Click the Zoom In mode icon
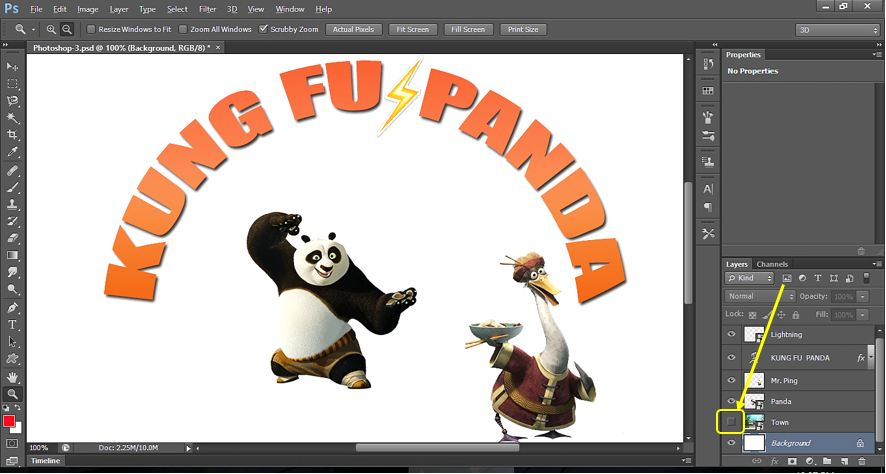This screenshot has width=886, height=474. [51, 29]
